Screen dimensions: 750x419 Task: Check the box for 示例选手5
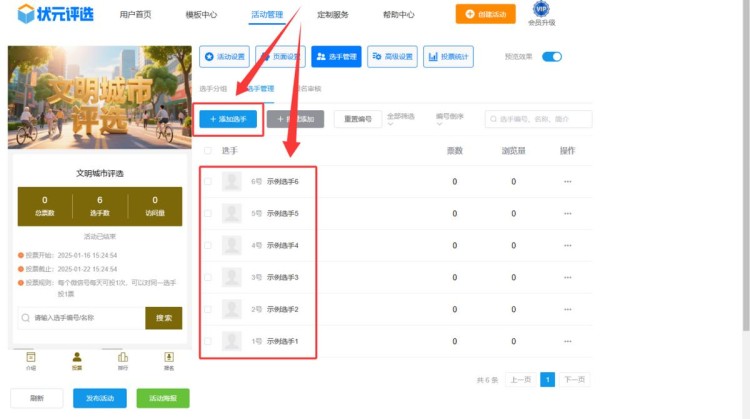click(x=208, y=214)
